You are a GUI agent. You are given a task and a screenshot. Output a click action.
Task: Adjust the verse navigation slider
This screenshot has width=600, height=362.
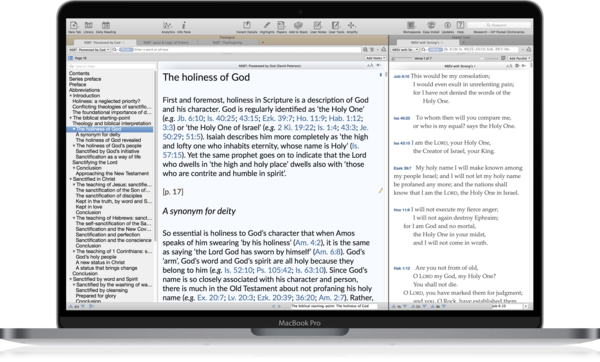pos(402,58)
